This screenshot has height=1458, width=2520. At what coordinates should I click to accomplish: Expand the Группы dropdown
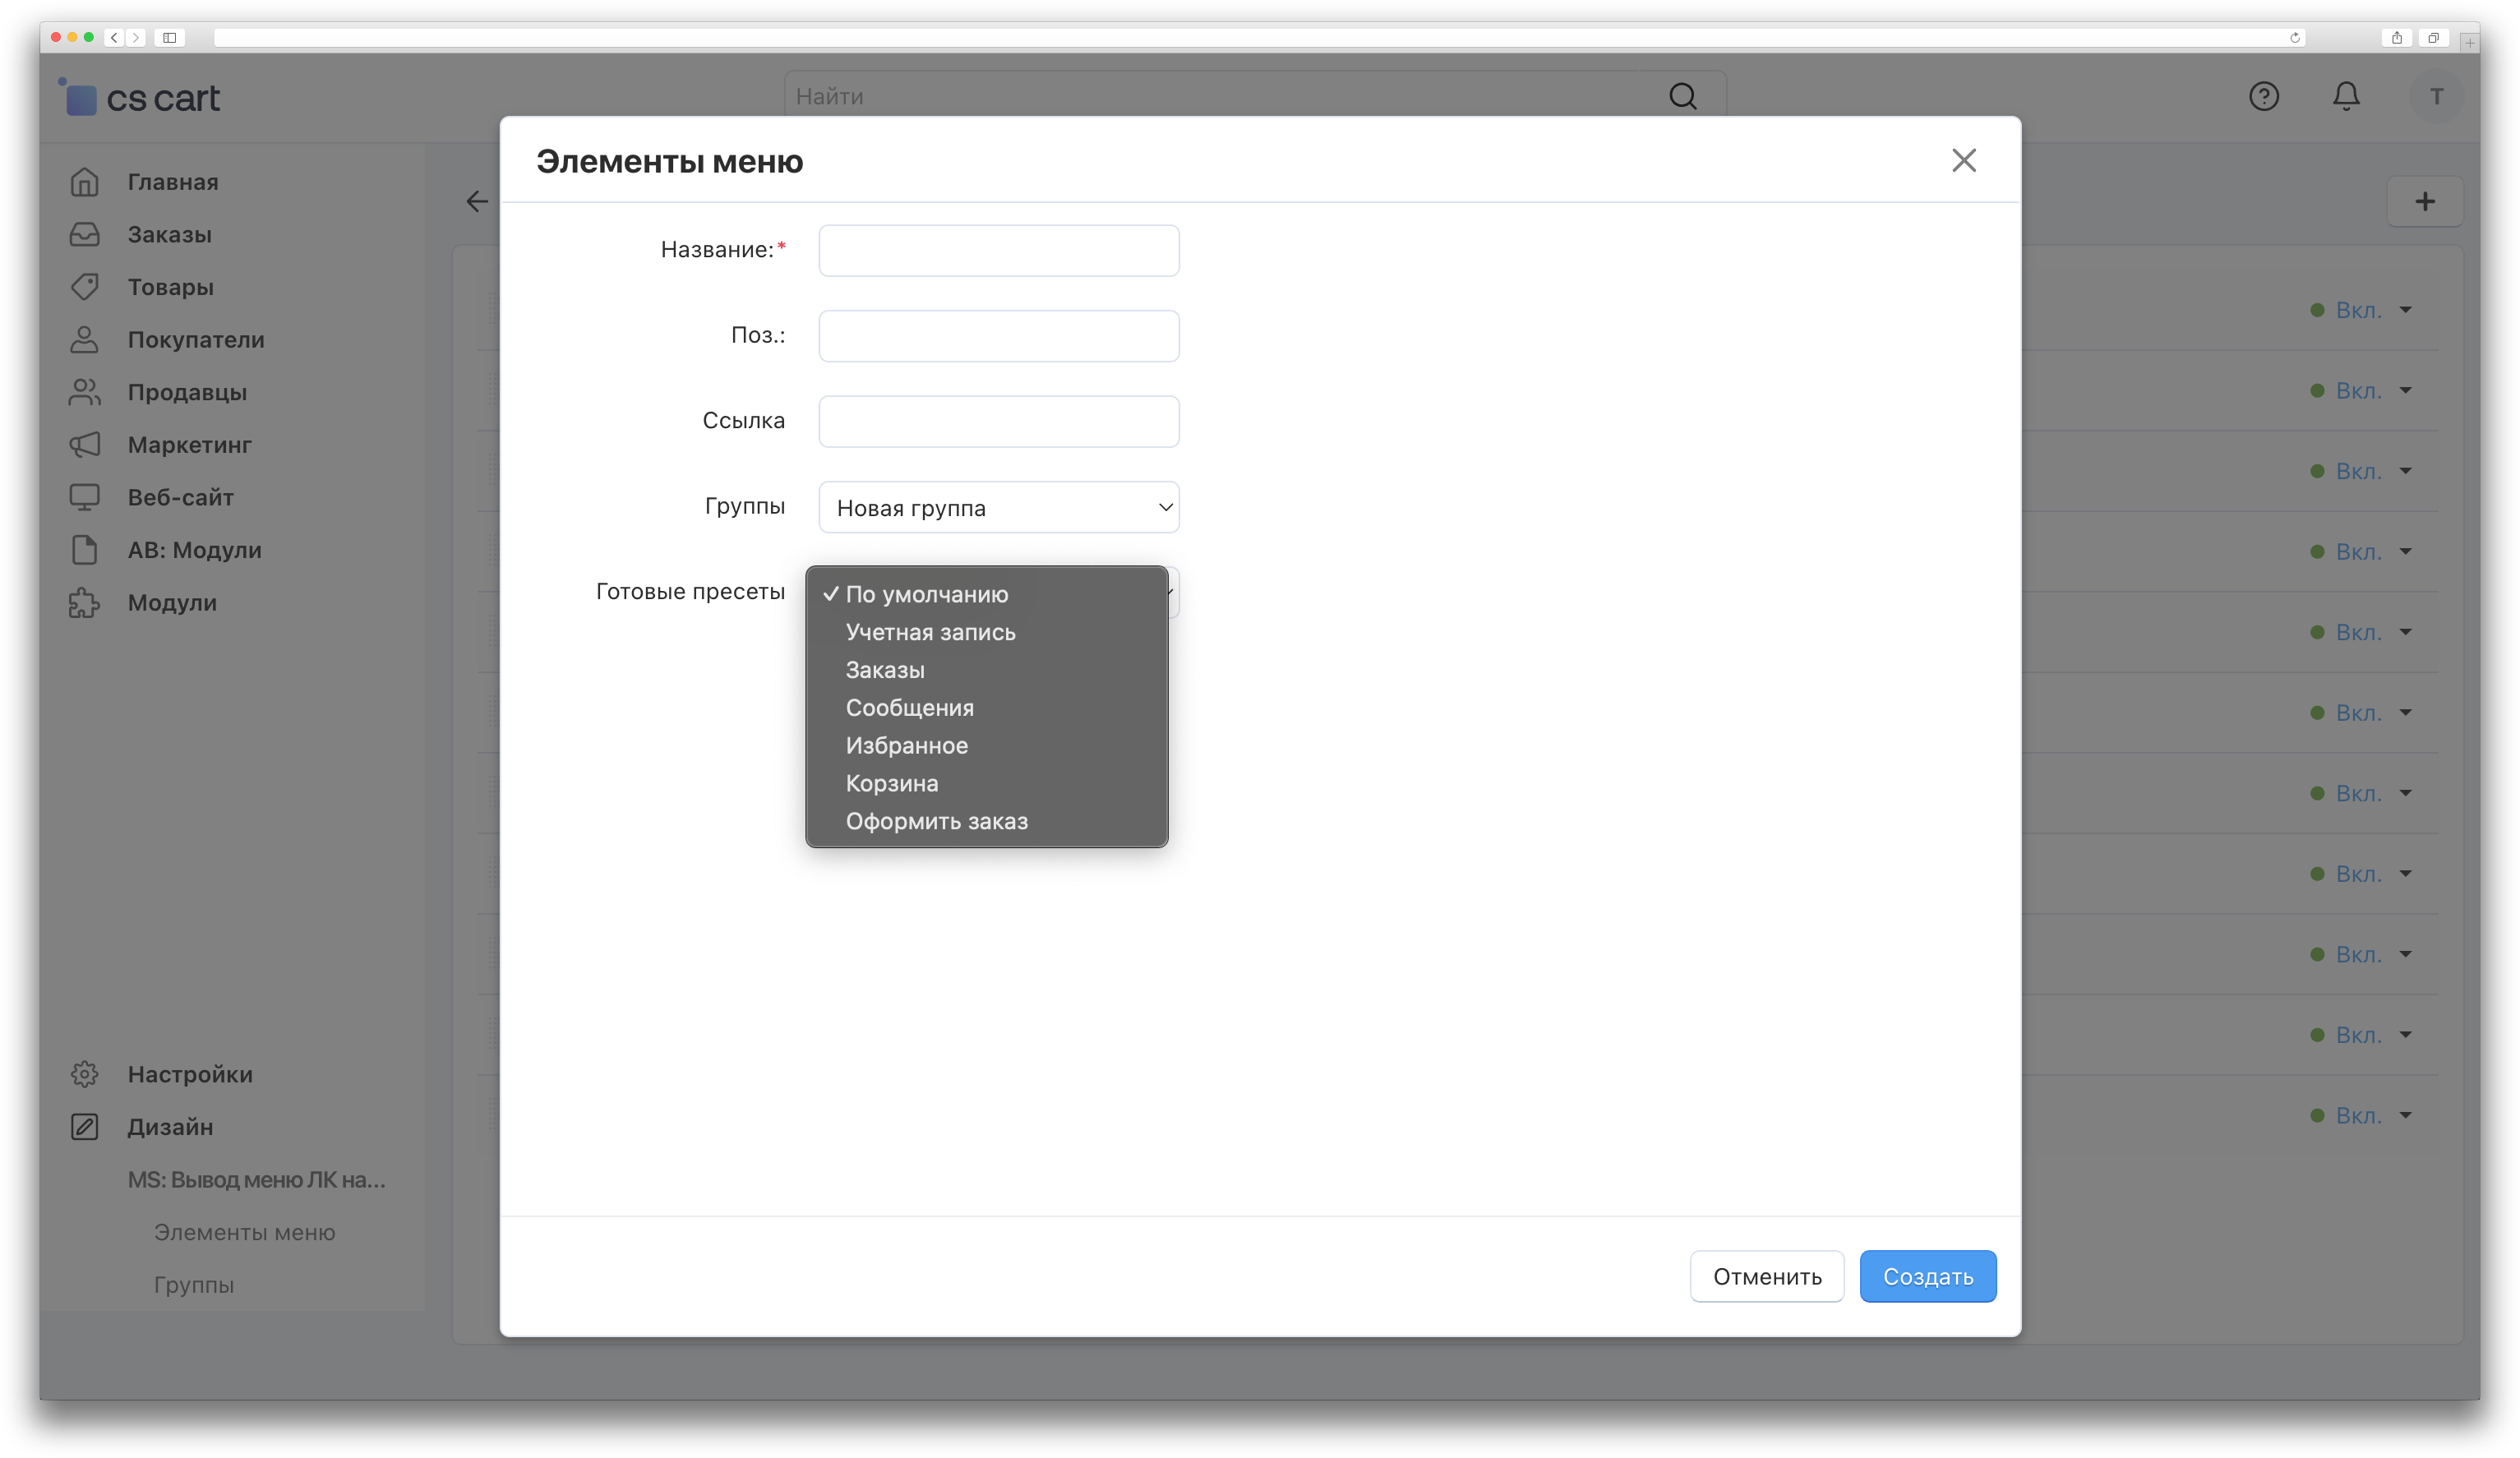(998, 508)
